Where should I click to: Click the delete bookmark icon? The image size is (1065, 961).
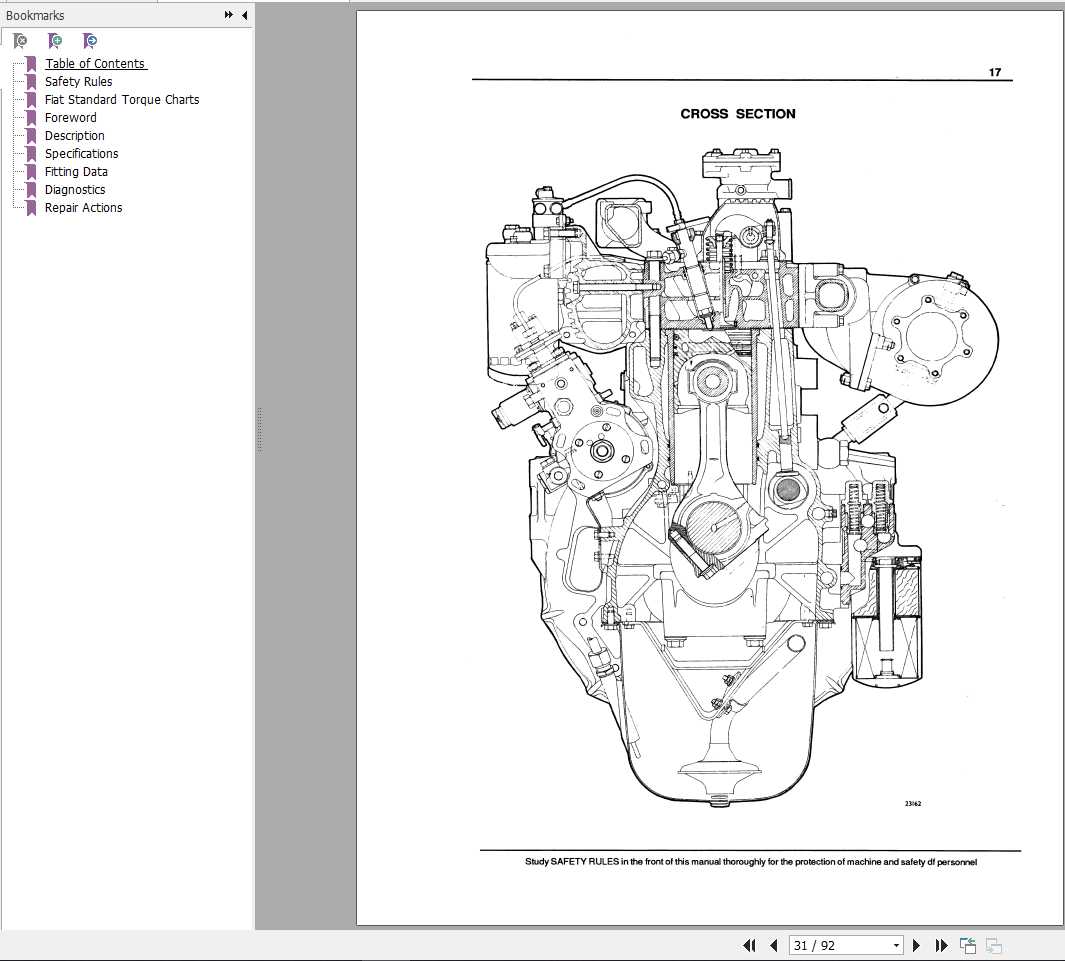coord(19,41)
